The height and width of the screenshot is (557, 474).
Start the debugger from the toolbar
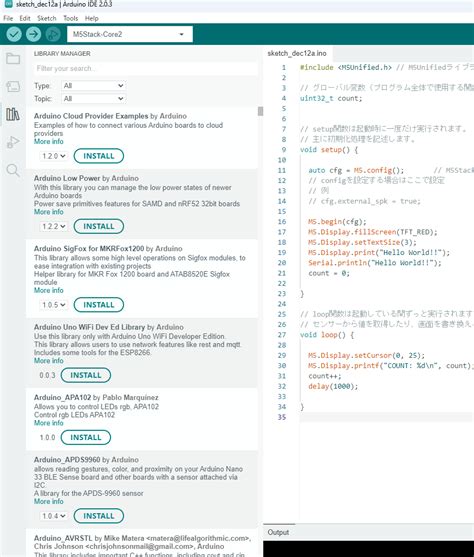(53, 34)
